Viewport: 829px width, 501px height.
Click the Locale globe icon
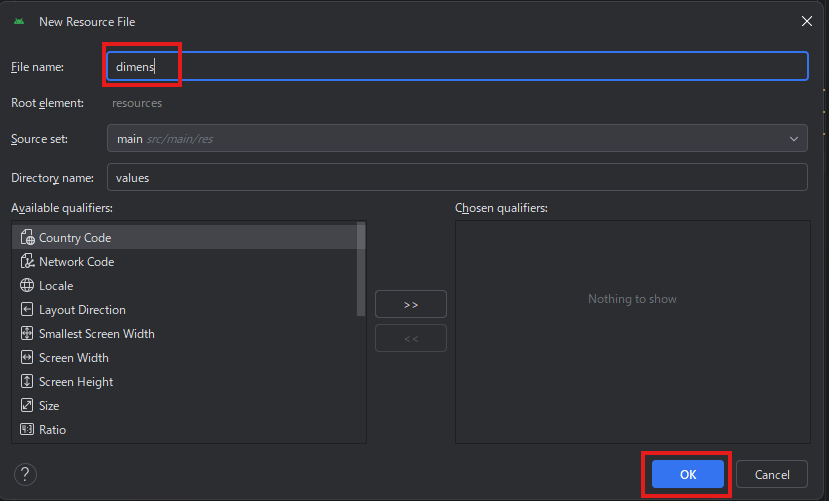27,285
